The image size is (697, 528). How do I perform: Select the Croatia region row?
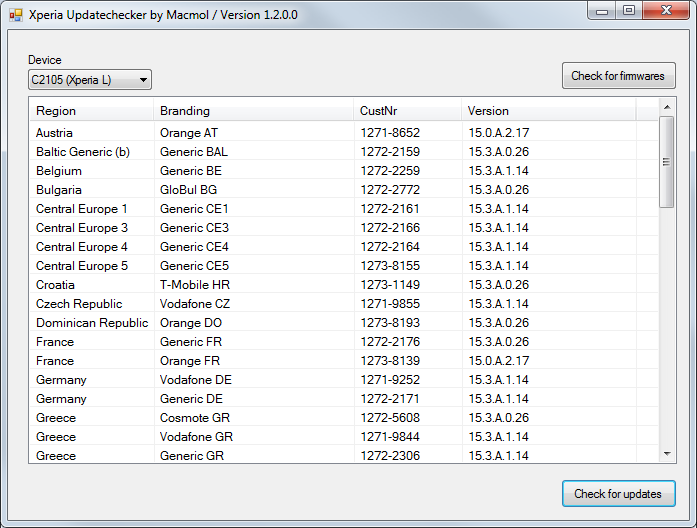click(x=344, y=285)
